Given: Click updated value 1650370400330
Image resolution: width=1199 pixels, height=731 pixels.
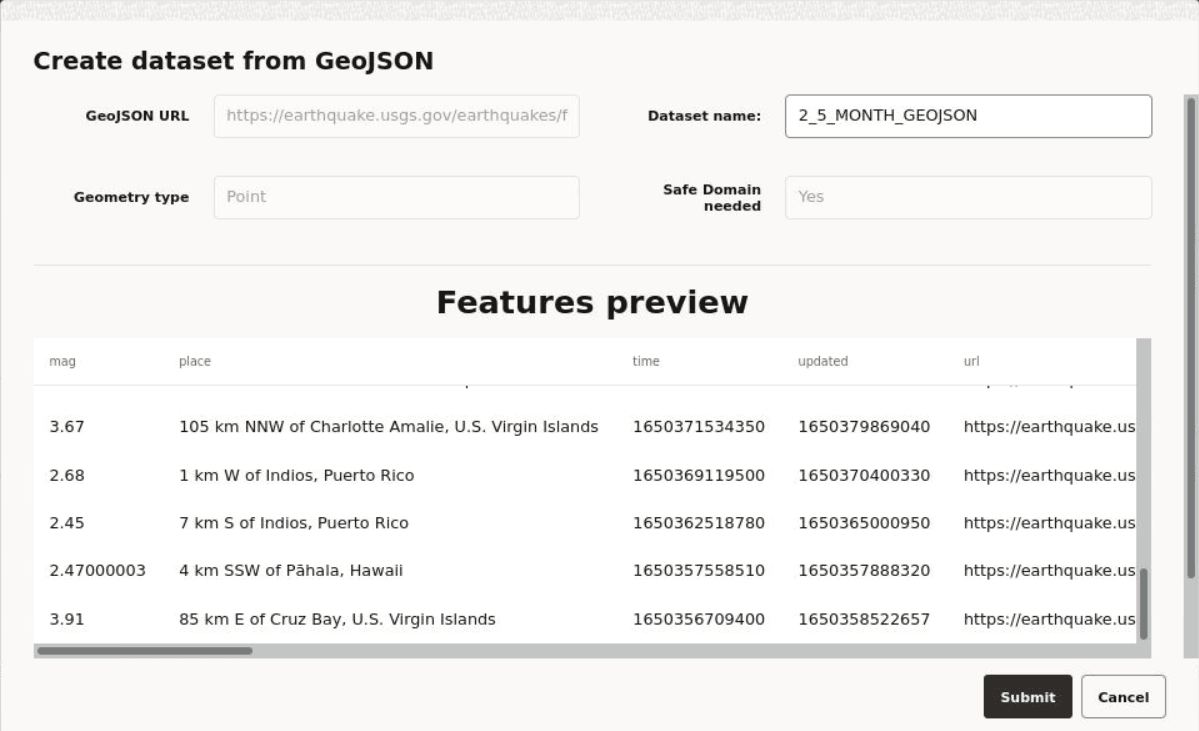Looking at the screenshot, I should 864,476.
